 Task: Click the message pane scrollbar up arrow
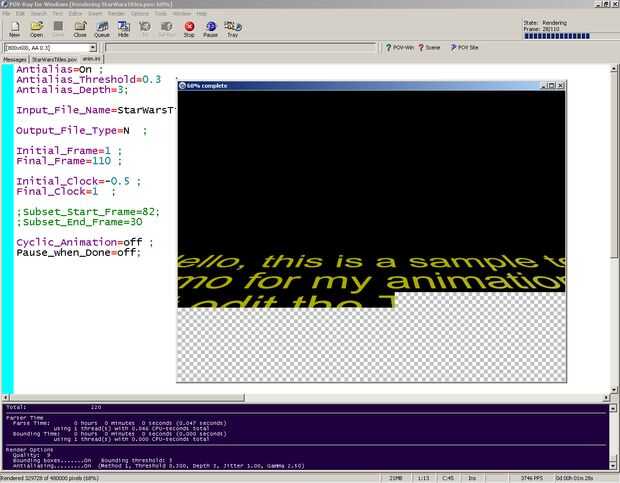coord(613,408)
